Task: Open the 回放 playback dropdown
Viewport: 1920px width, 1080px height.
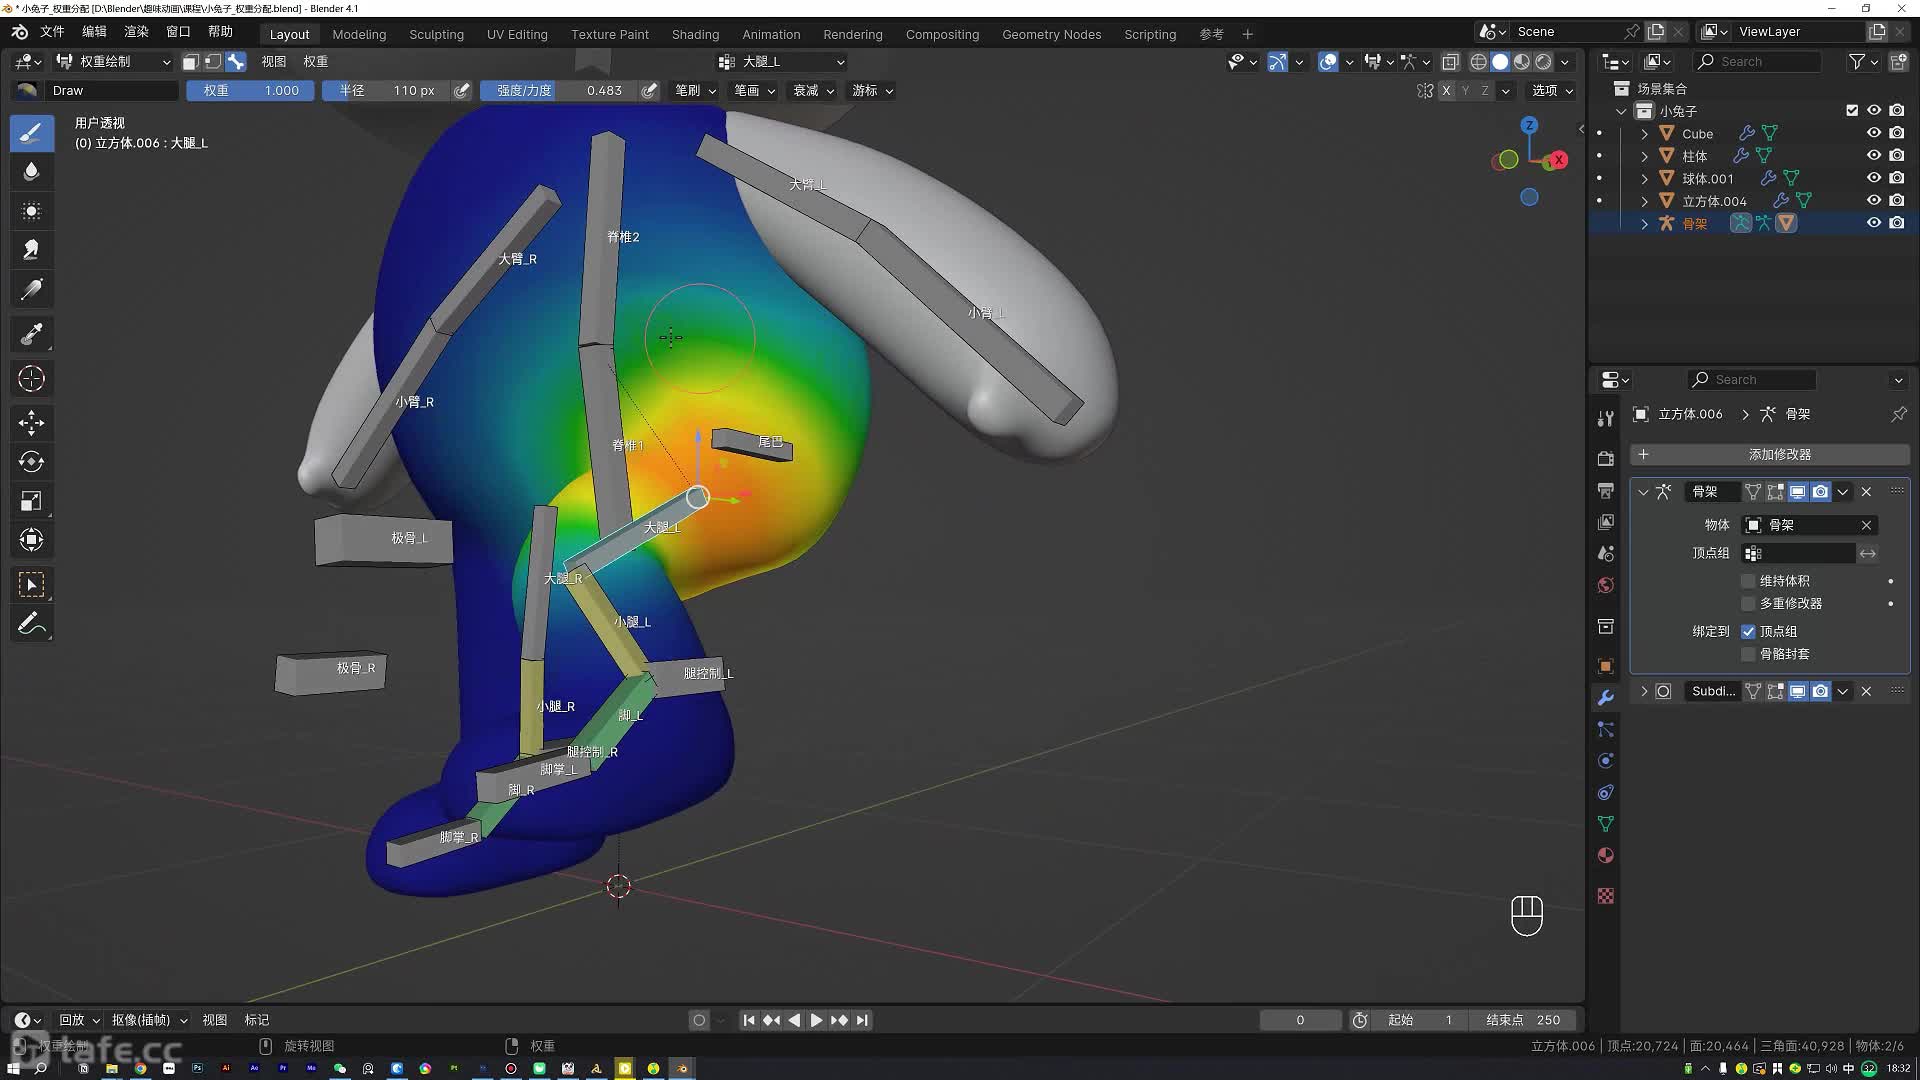Action: point(79,1020)
